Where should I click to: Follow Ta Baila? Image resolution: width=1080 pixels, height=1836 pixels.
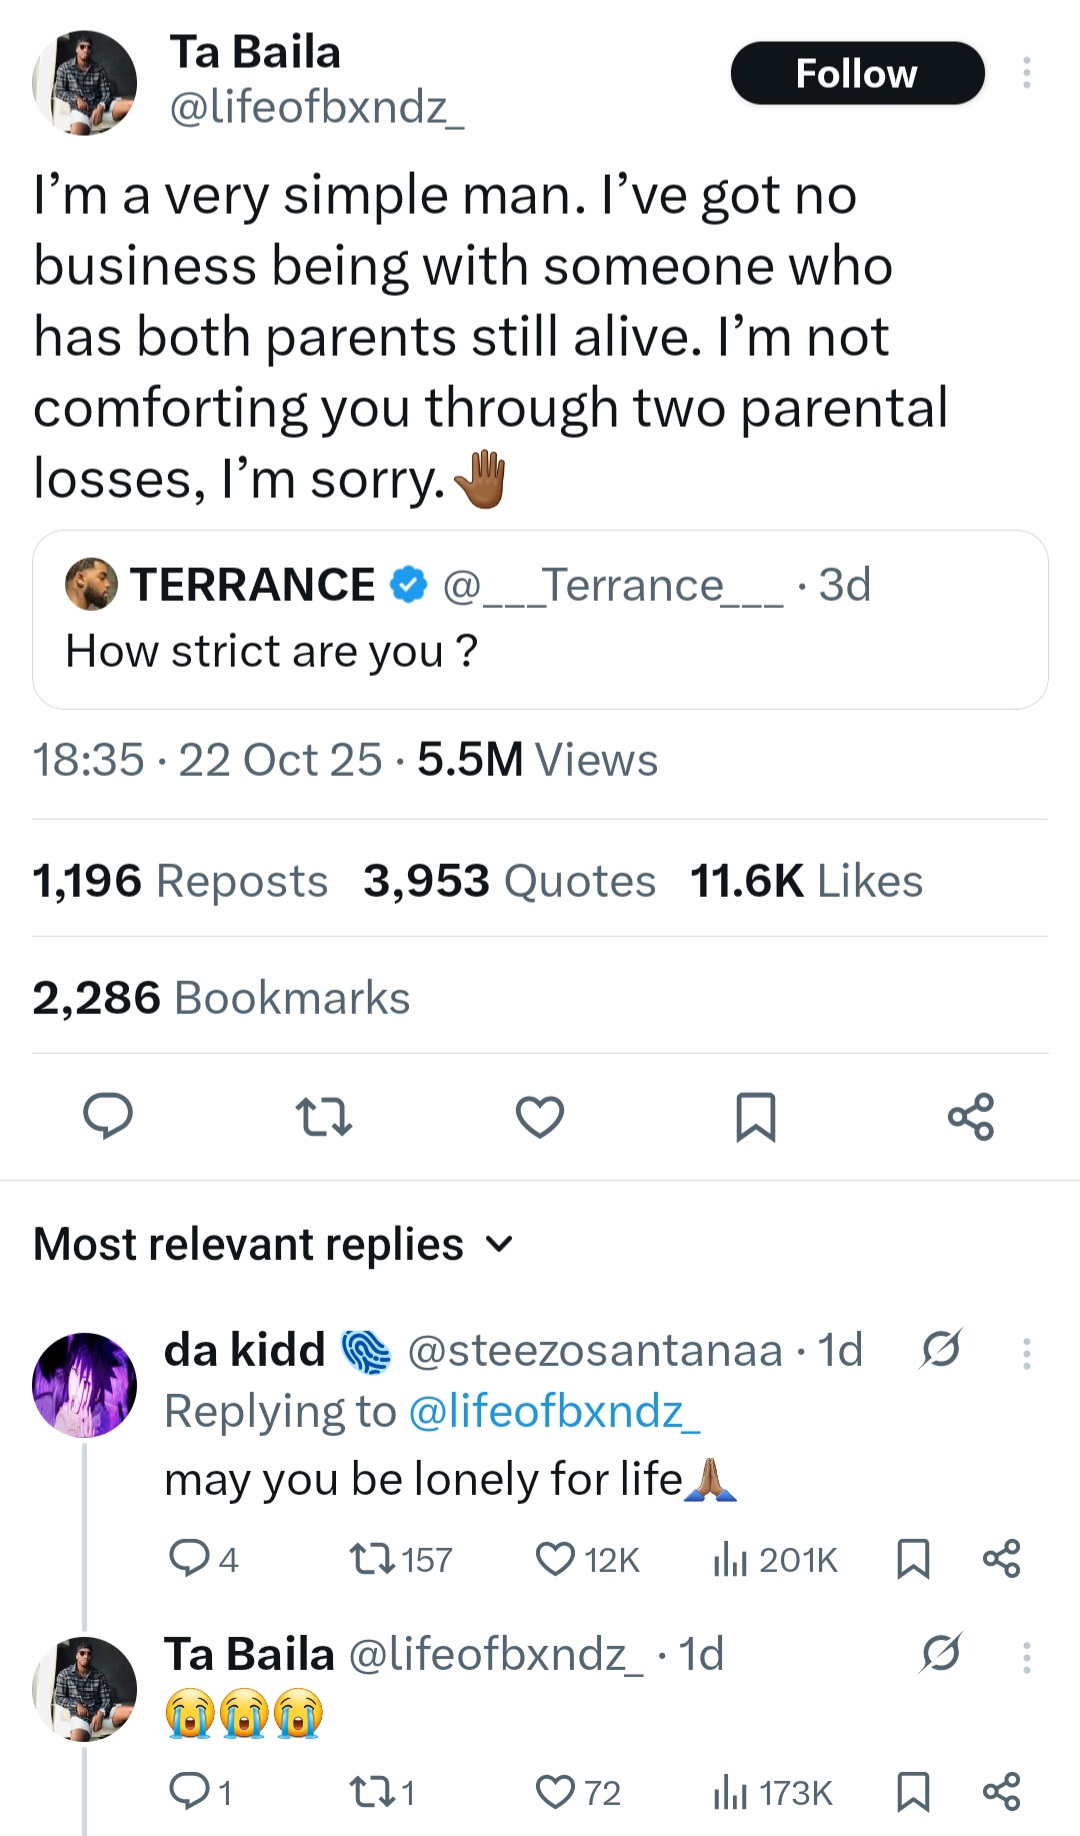point(857,73)
